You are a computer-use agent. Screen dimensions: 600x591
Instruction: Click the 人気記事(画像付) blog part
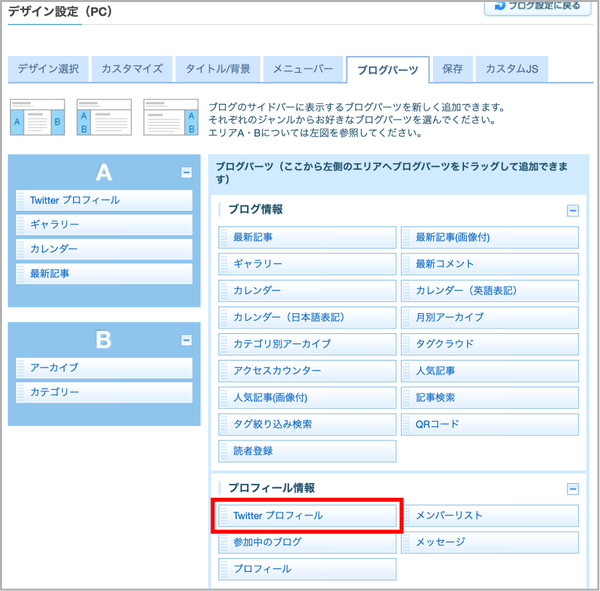tap(307, 398)
